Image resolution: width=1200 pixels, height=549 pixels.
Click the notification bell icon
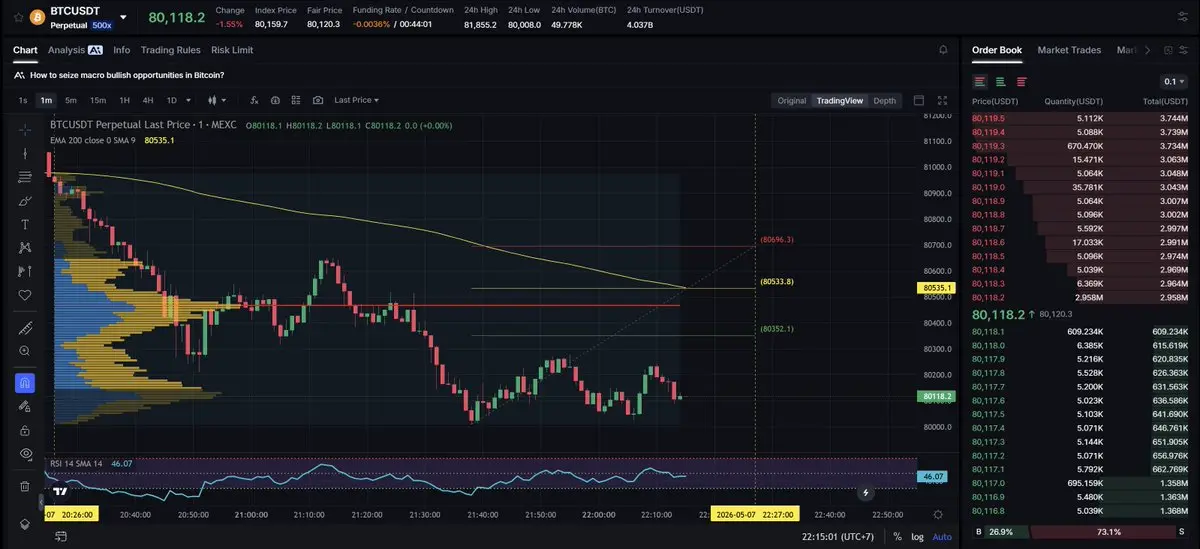coord(943,50)
